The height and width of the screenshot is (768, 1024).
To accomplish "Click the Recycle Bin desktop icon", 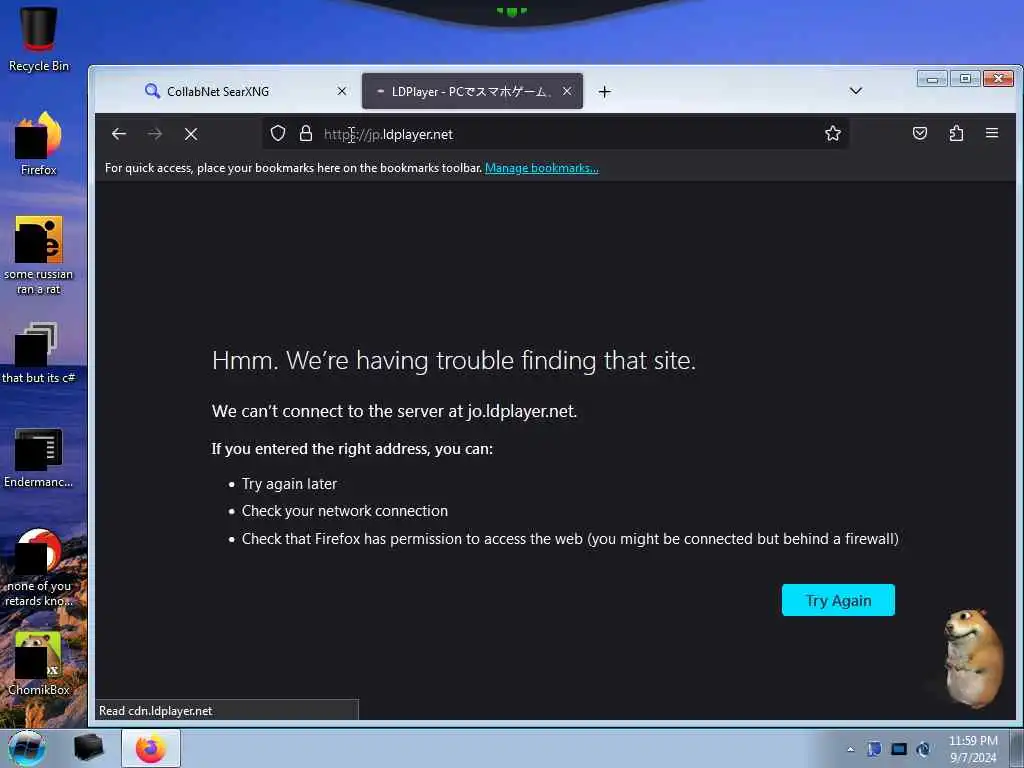I will [39, 39].
